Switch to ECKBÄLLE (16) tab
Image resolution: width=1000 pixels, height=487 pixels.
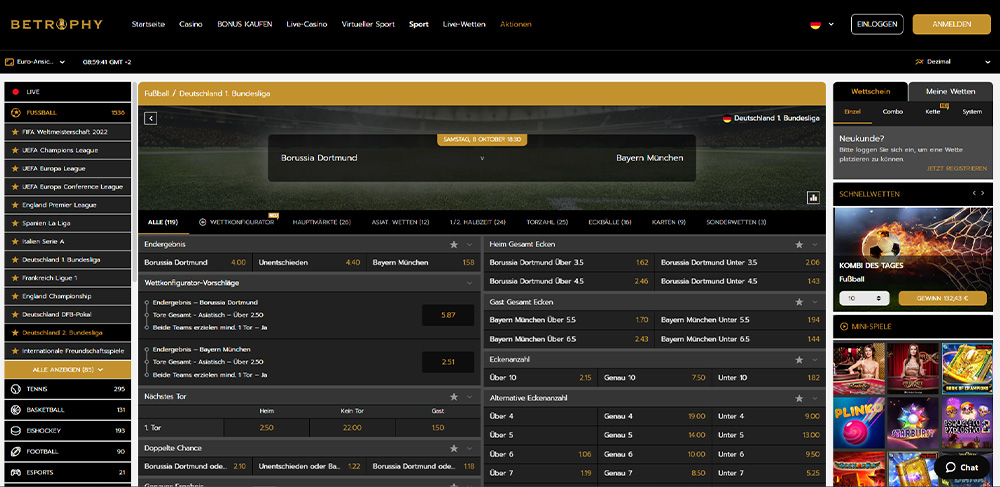click(x=610, y=222)
